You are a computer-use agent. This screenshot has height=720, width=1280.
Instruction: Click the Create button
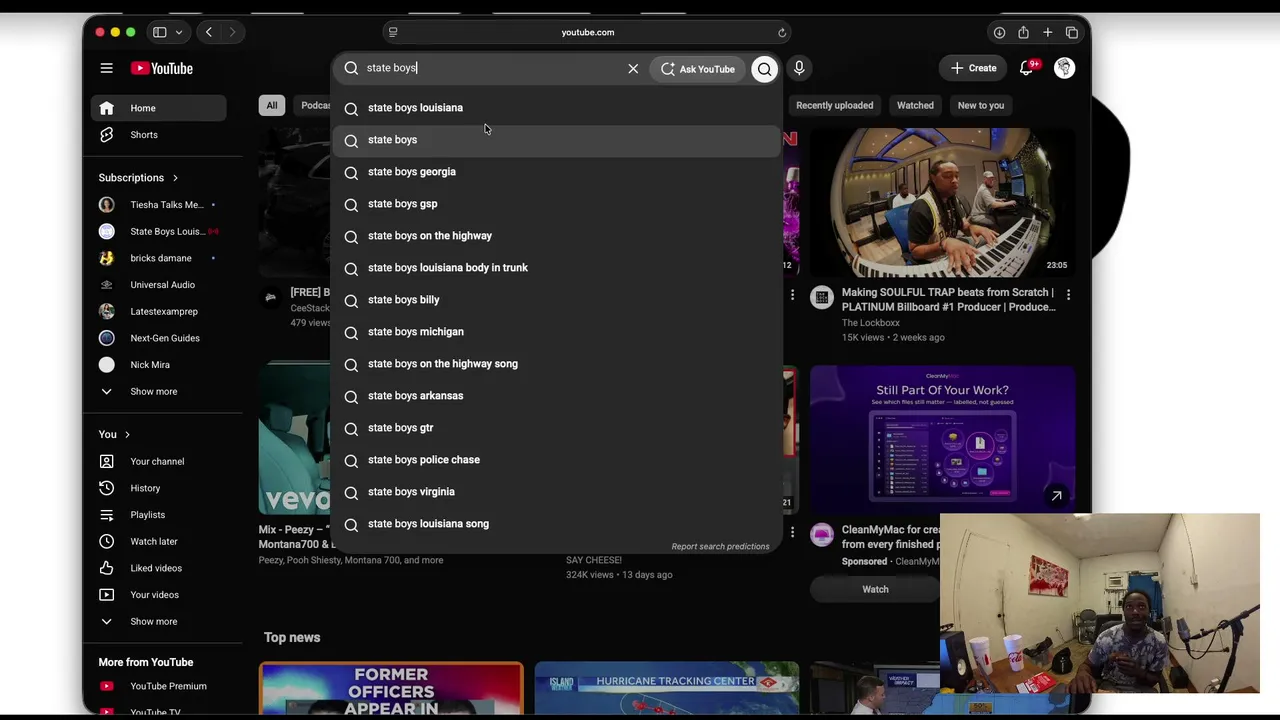click(973, 68)
